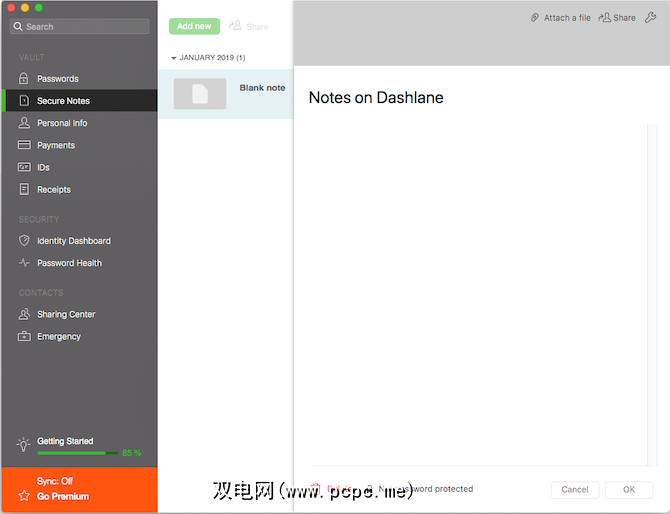Click the yellow minimize window button

point(25,7)
